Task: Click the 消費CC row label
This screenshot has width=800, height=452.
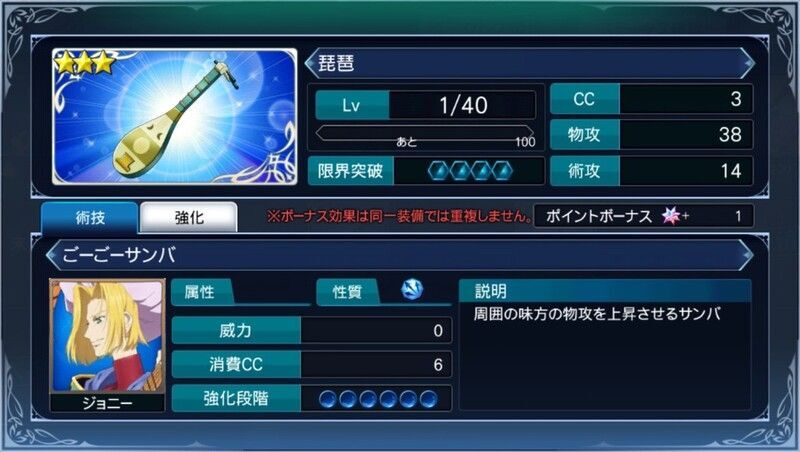Action: tap(236, 364)
